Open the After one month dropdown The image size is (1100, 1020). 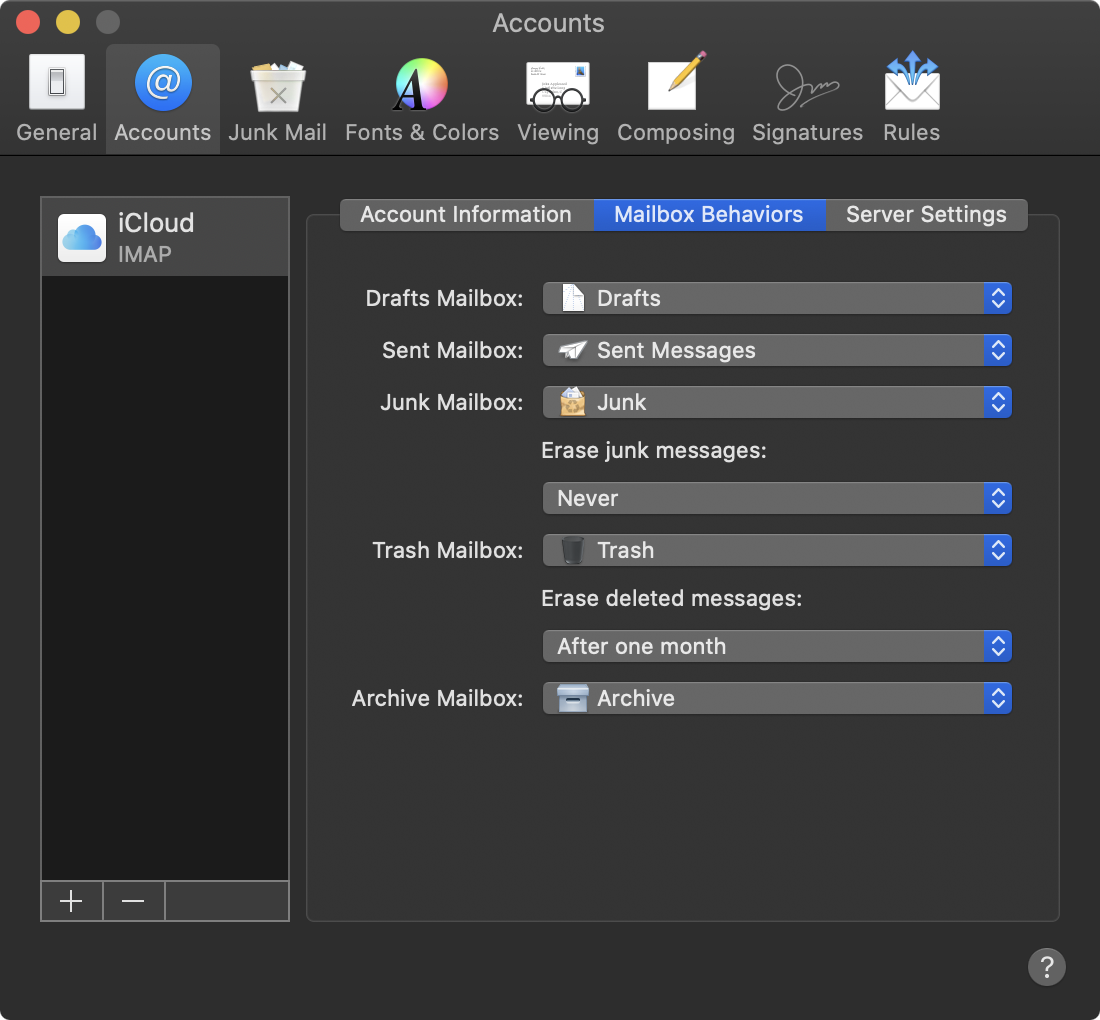pyautogui.click(x=777, y=646)
